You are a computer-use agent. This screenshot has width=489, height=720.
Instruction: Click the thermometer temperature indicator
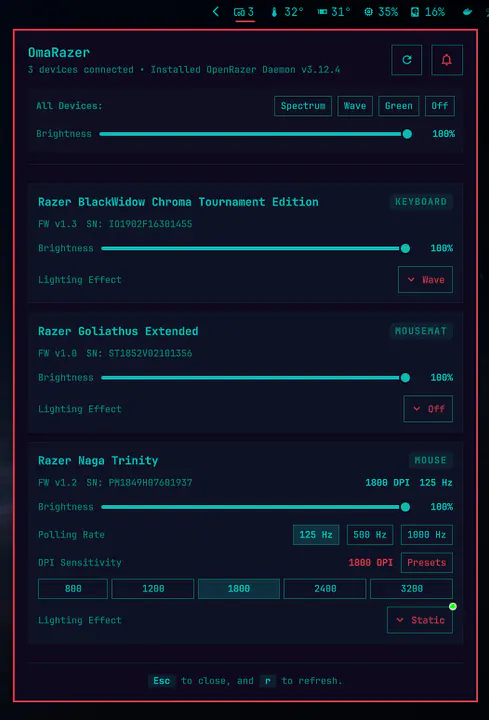pyautogui.click(x=287, y=12)
